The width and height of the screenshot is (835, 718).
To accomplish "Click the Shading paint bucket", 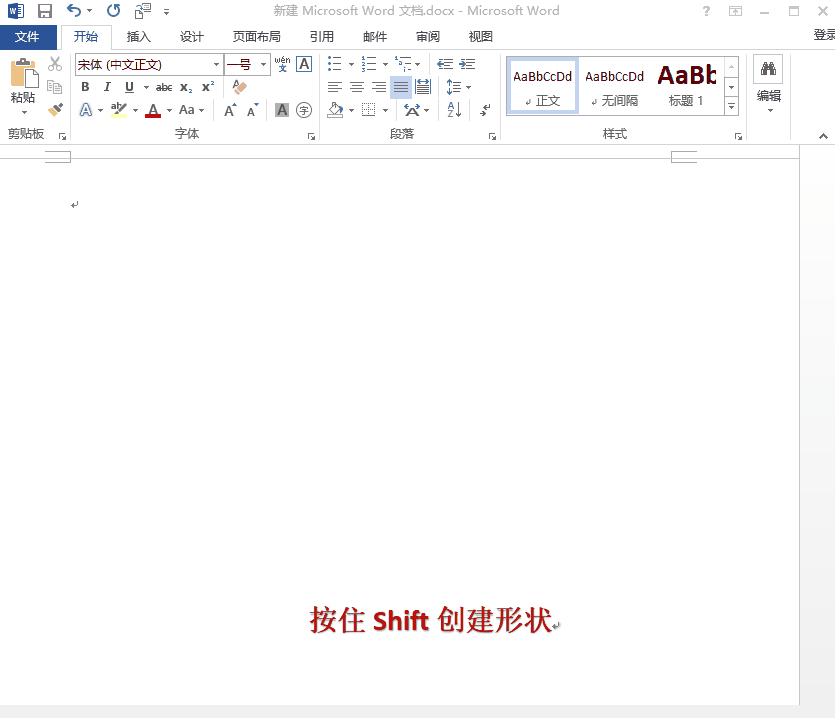I will pos(335,110).
